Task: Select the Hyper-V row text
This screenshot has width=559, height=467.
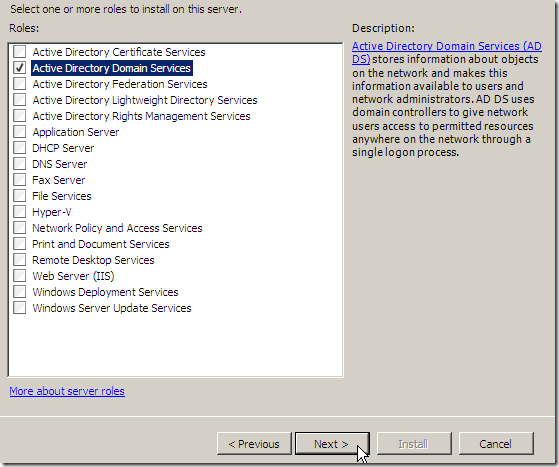Action: (52, 212)
